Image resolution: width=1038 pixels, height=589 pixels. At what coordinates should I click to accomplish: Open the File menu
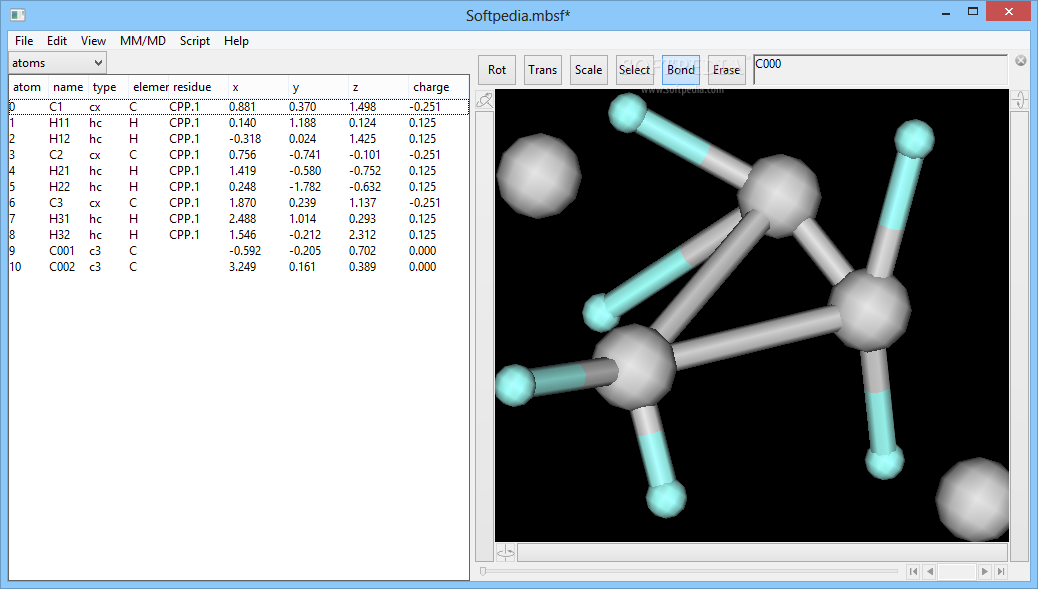24,41
